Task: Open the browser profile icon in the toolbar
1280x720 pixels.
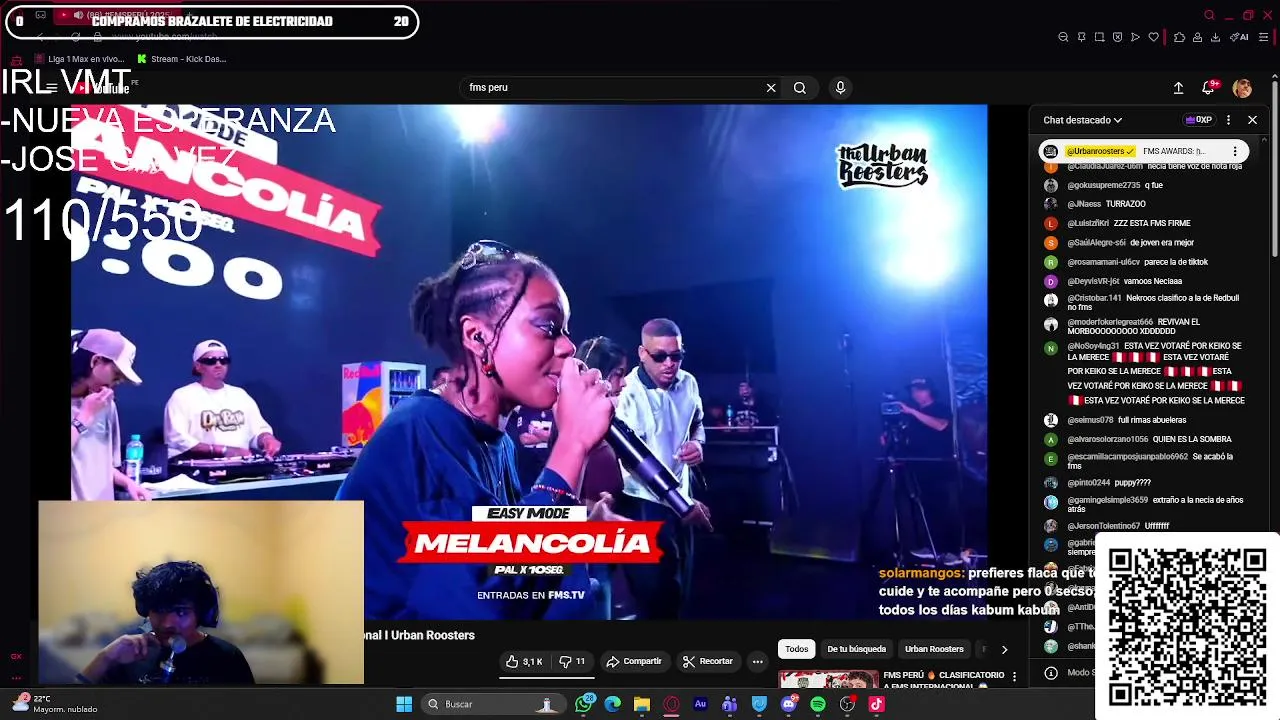Action: 1197,37
